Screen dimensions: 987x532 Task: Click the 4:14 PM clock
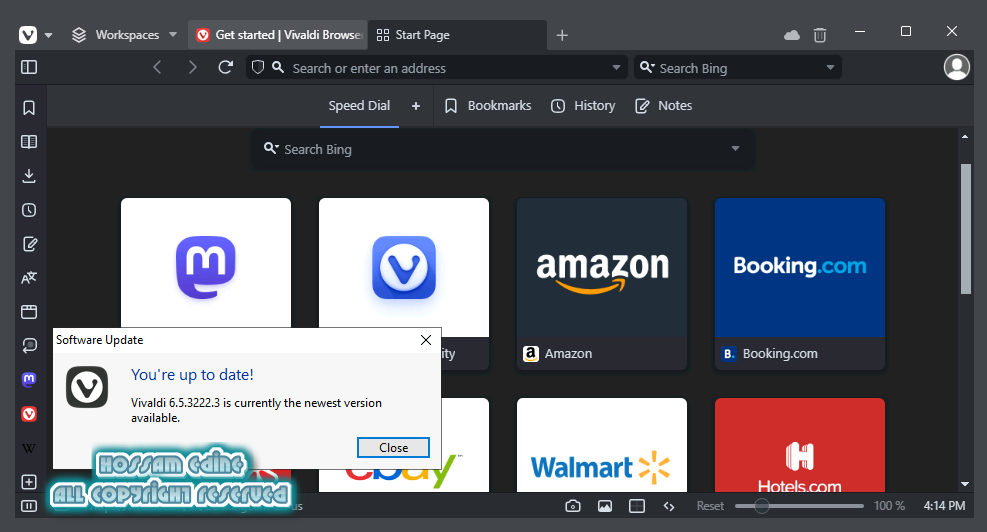pos(944,506)
